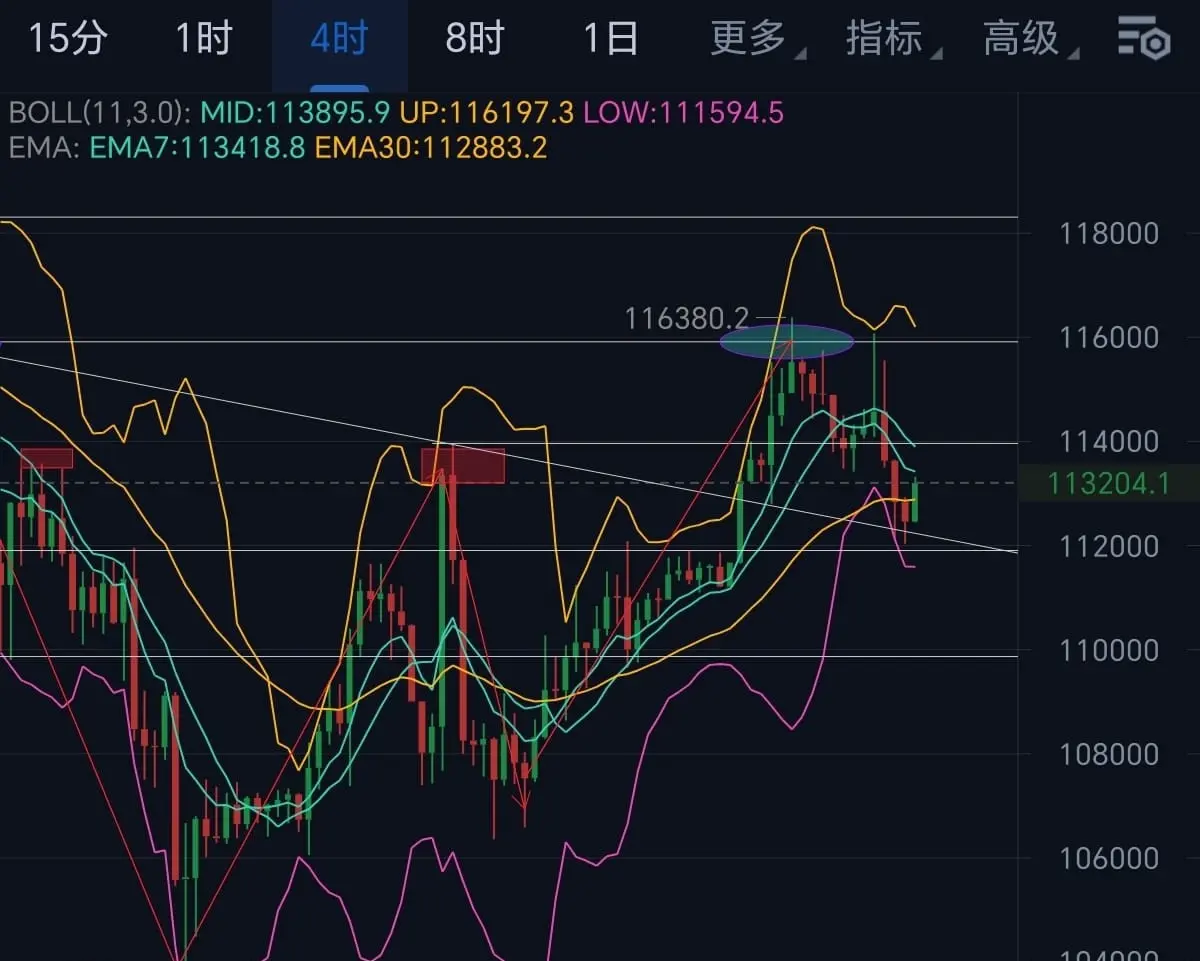Click the EMA: indicator label
Image resolution: width=1200 pixels, height=961 pixels.
pos(46,148)
